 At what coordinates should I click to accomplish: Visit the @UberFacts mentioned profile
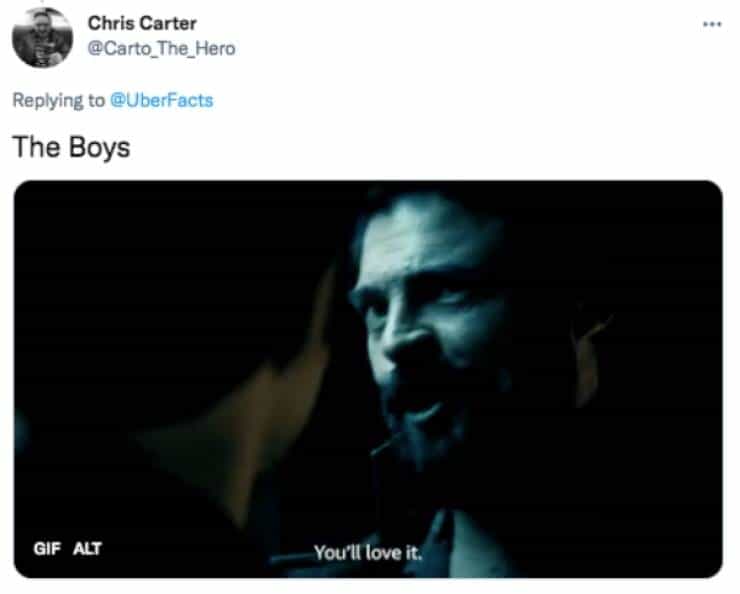pyautogui.click(x=161, y=100)
